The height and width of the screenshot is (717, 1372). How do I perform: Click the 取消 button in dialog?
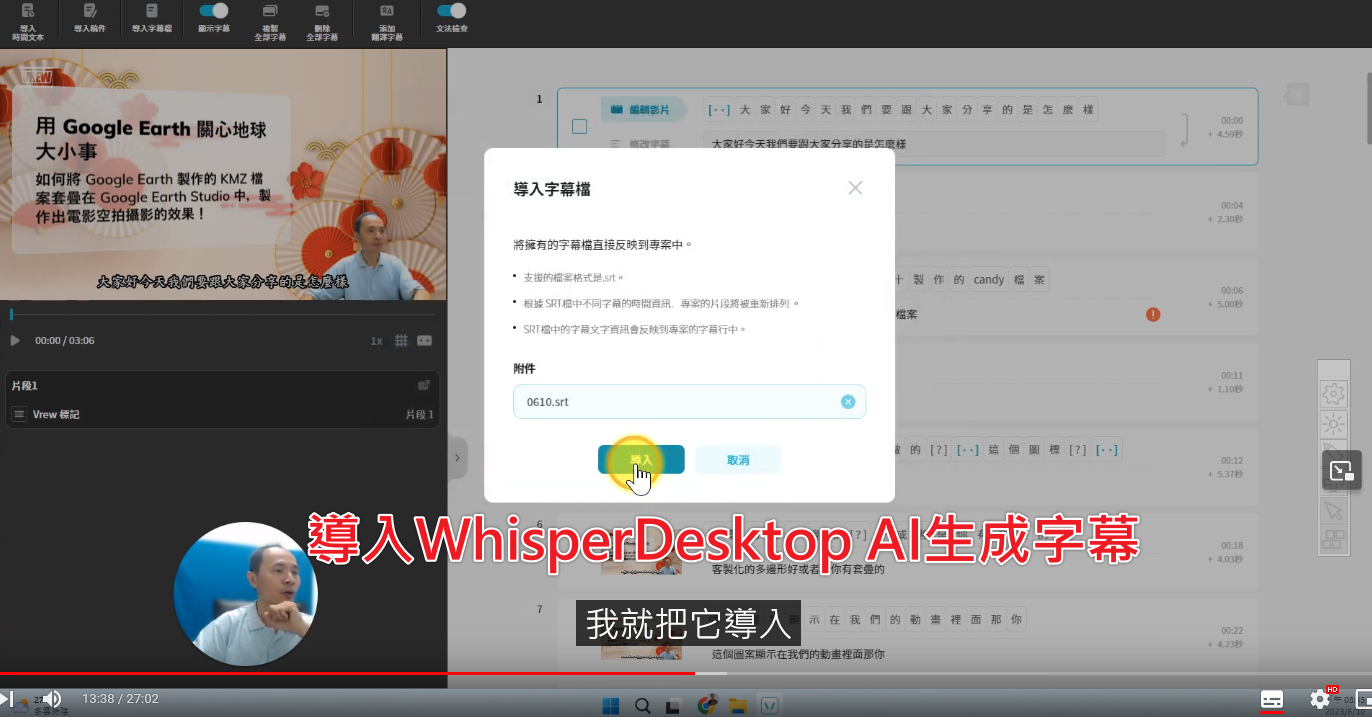click(x=738, y=459)
